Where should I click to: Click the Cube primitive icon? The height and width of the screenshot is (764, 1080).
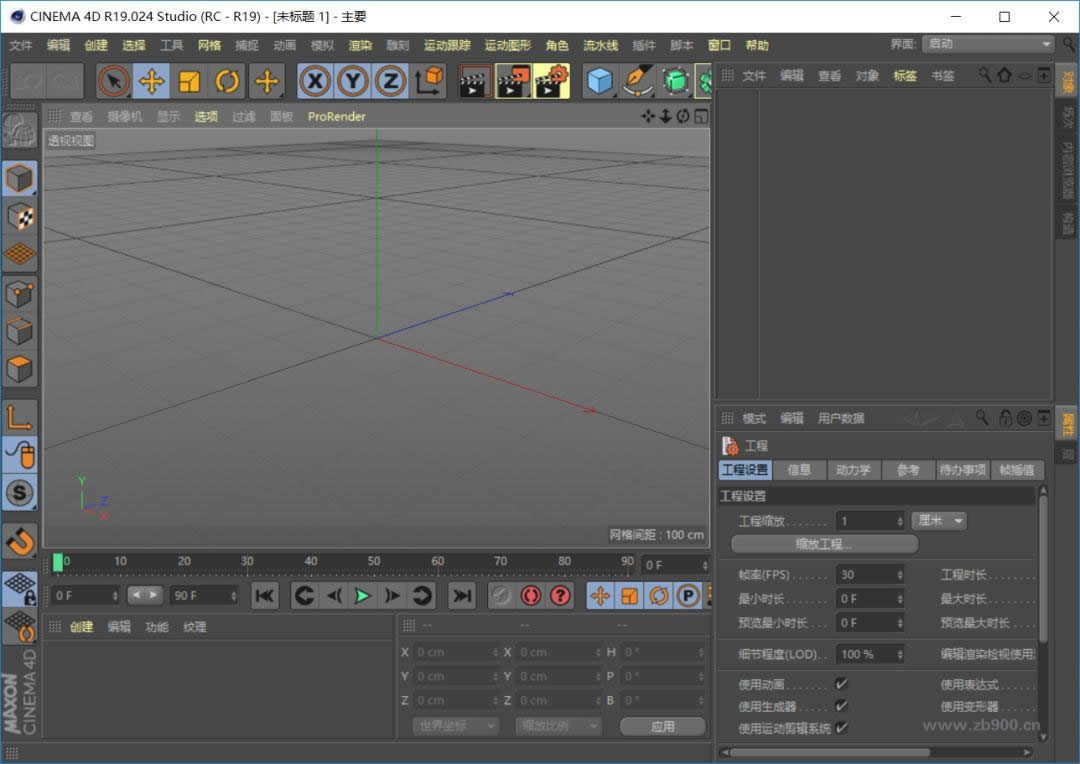coord(600,81)
